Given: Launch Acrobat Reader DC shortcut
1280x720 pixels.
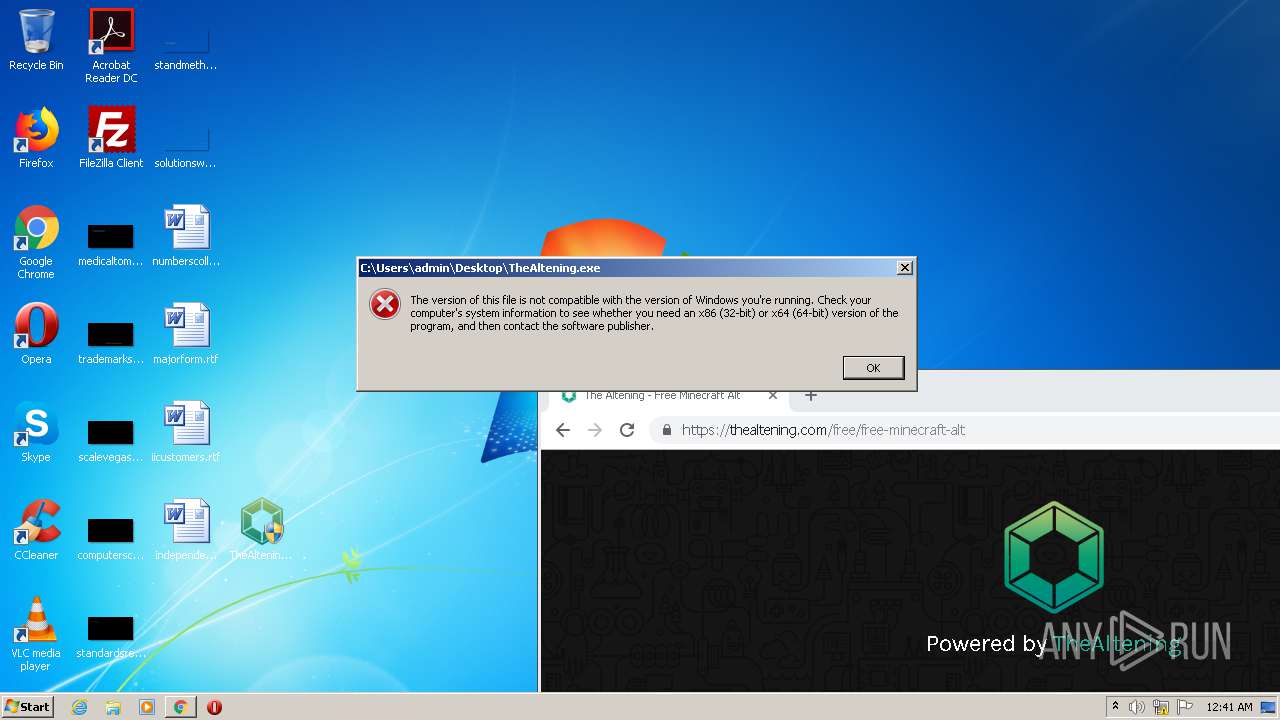Looking at the screenshot, I should tap(111, 46).
